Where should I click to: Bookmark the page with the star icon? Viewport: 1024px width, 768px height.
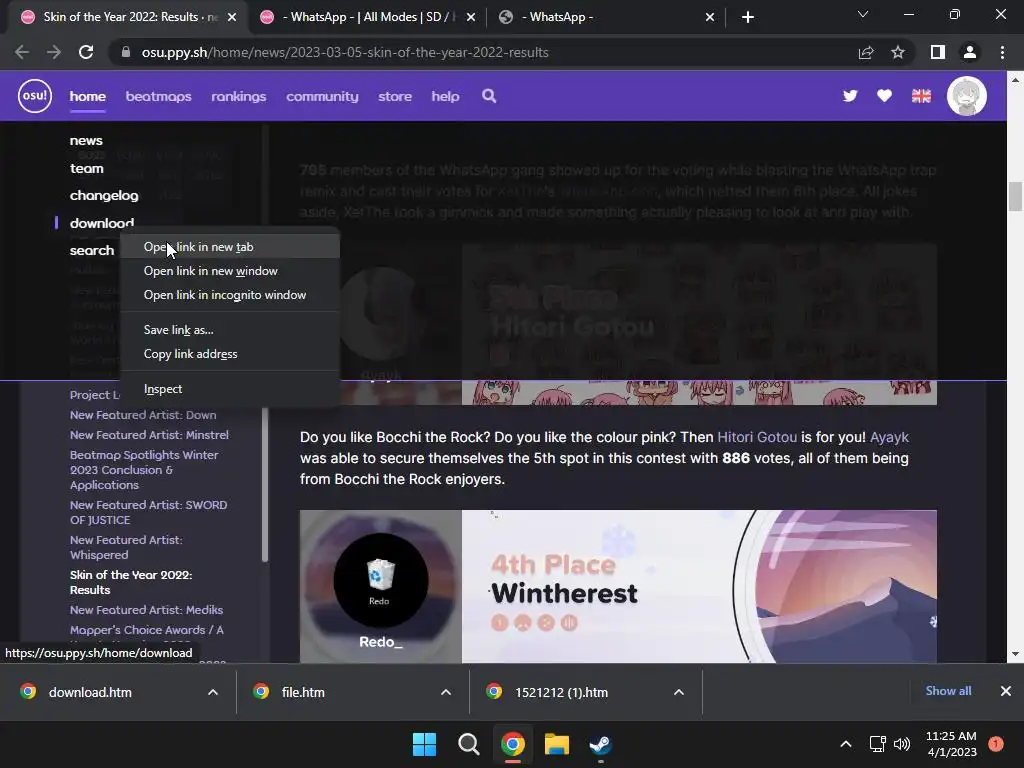(898, 52)
